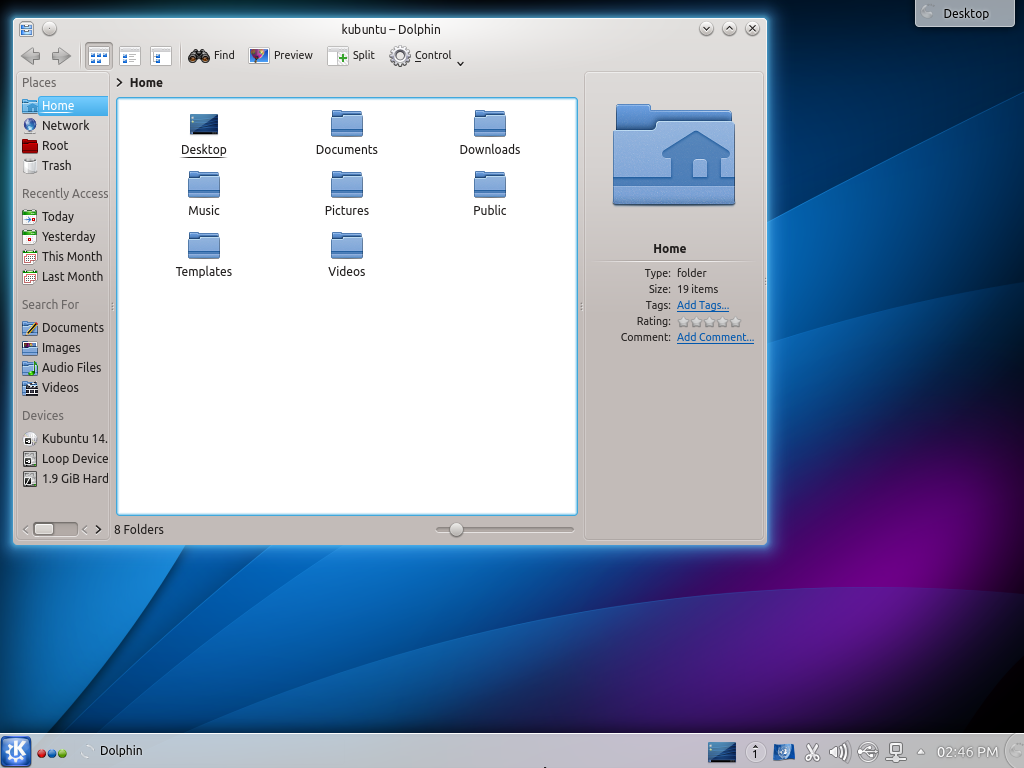Open the Dolphin window menu icon

pos(26,29)
